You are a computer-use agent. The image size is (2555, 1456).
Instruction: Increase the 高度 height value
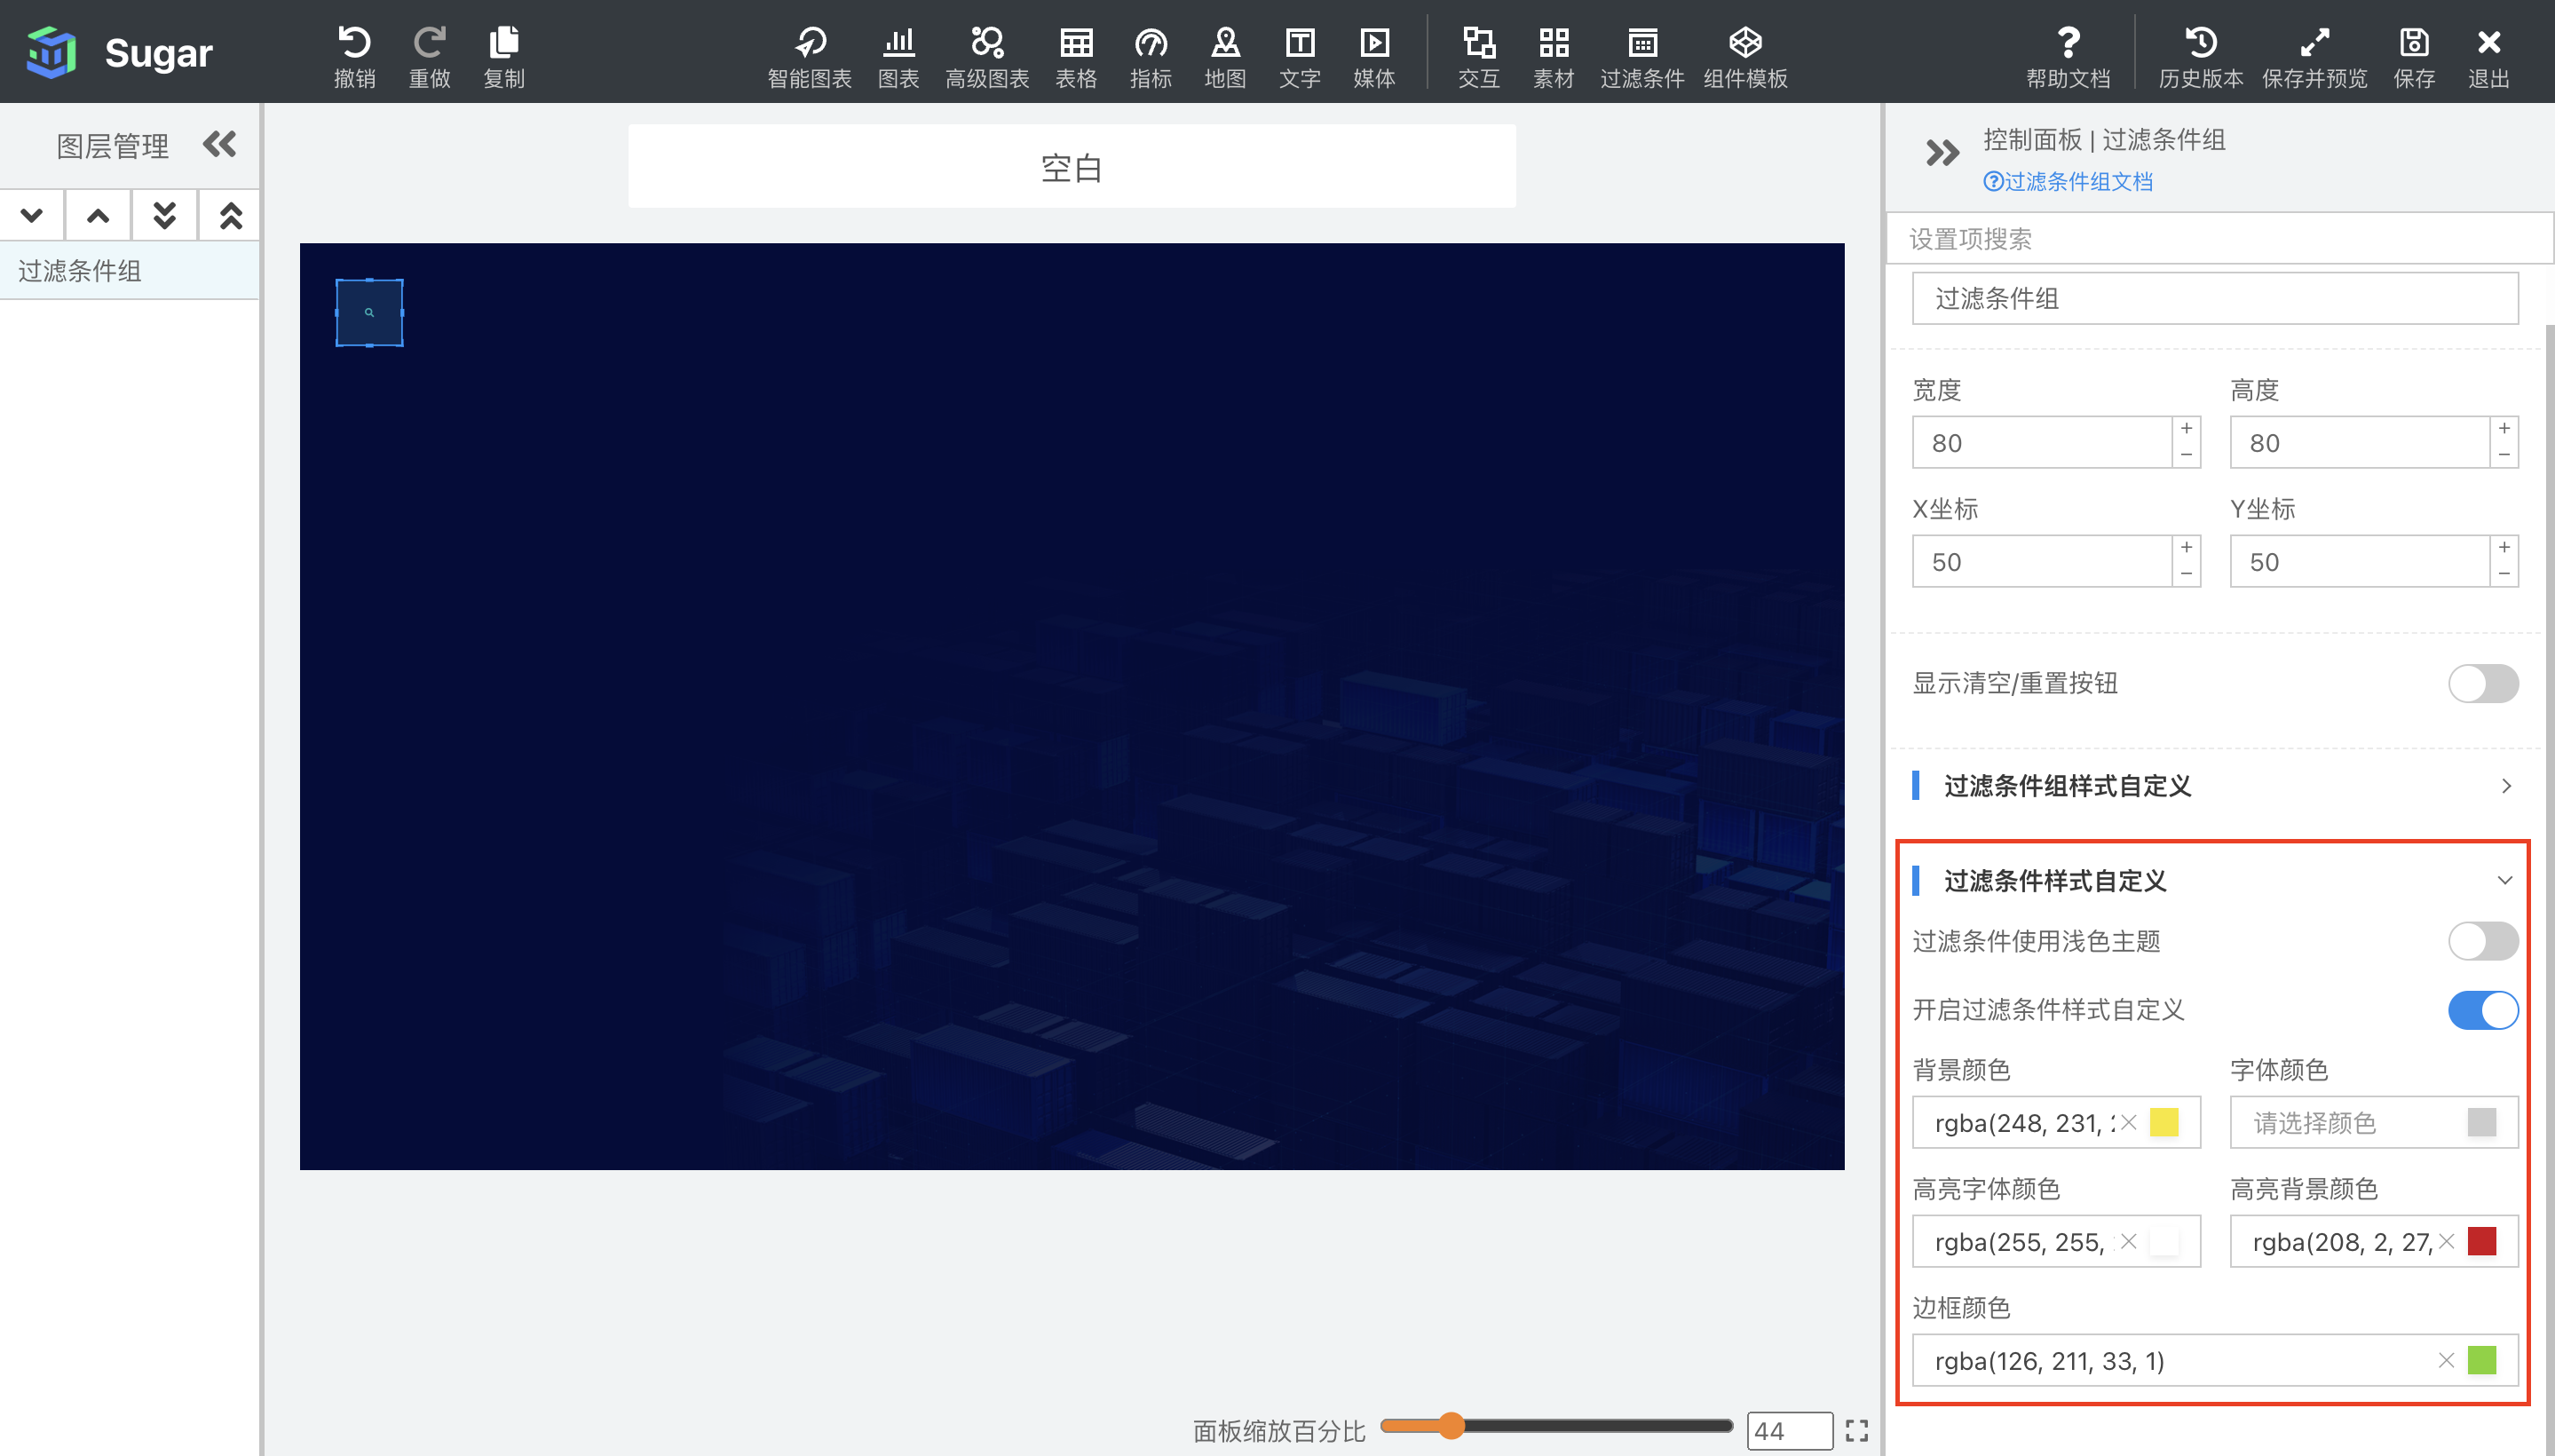coord(2504,429)
